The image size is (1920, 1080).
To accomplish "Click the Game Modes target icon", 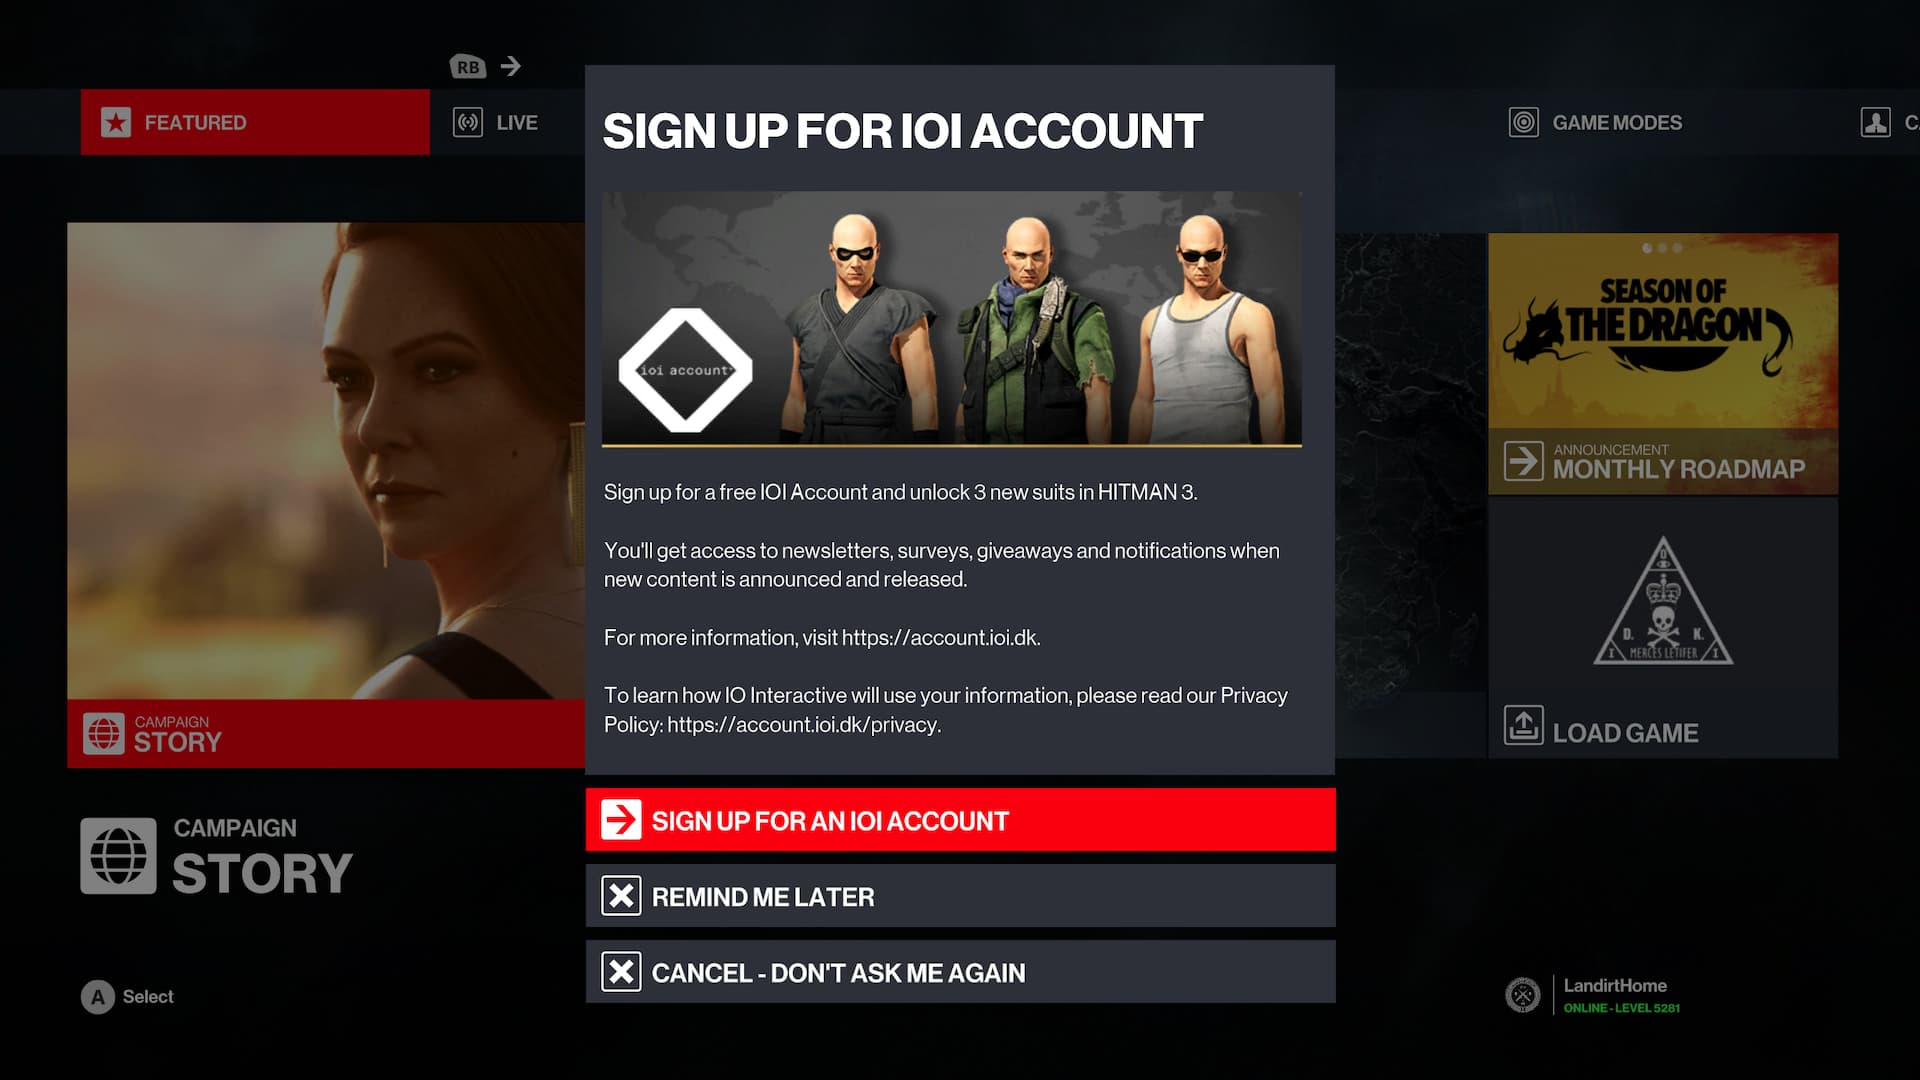I will (x=1523, y=122).
